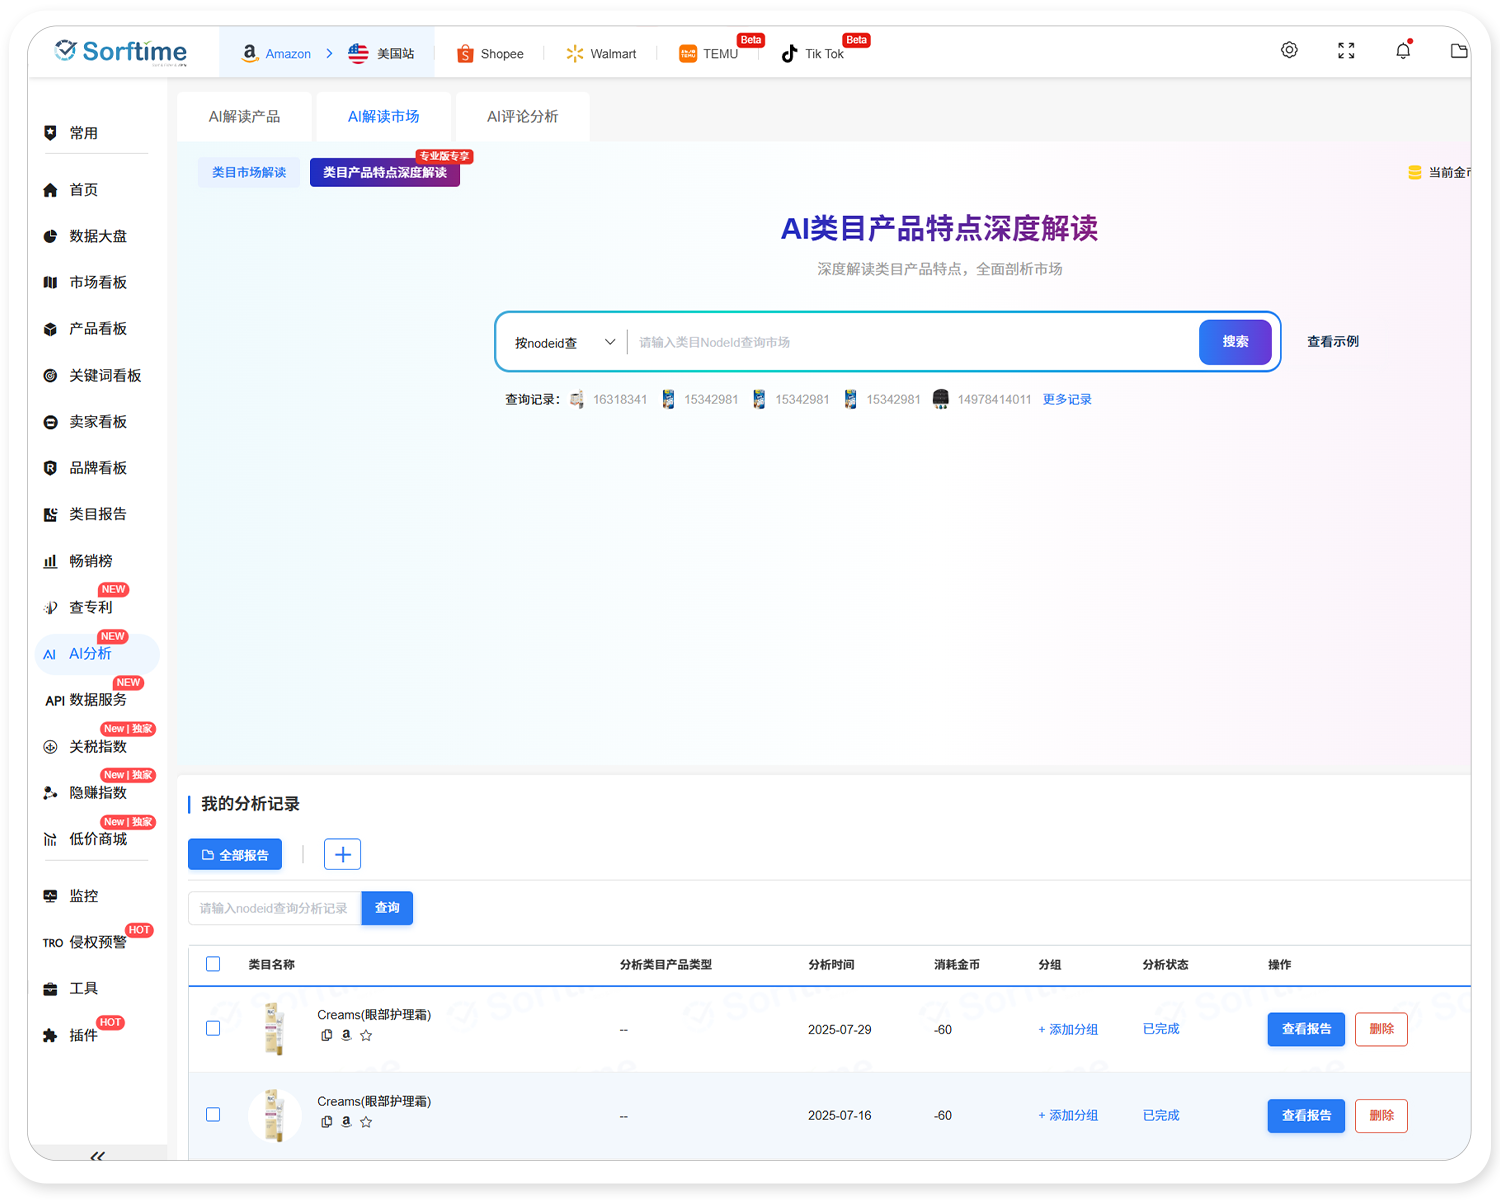Open 查看示例 example link

tap(1332, 341)
